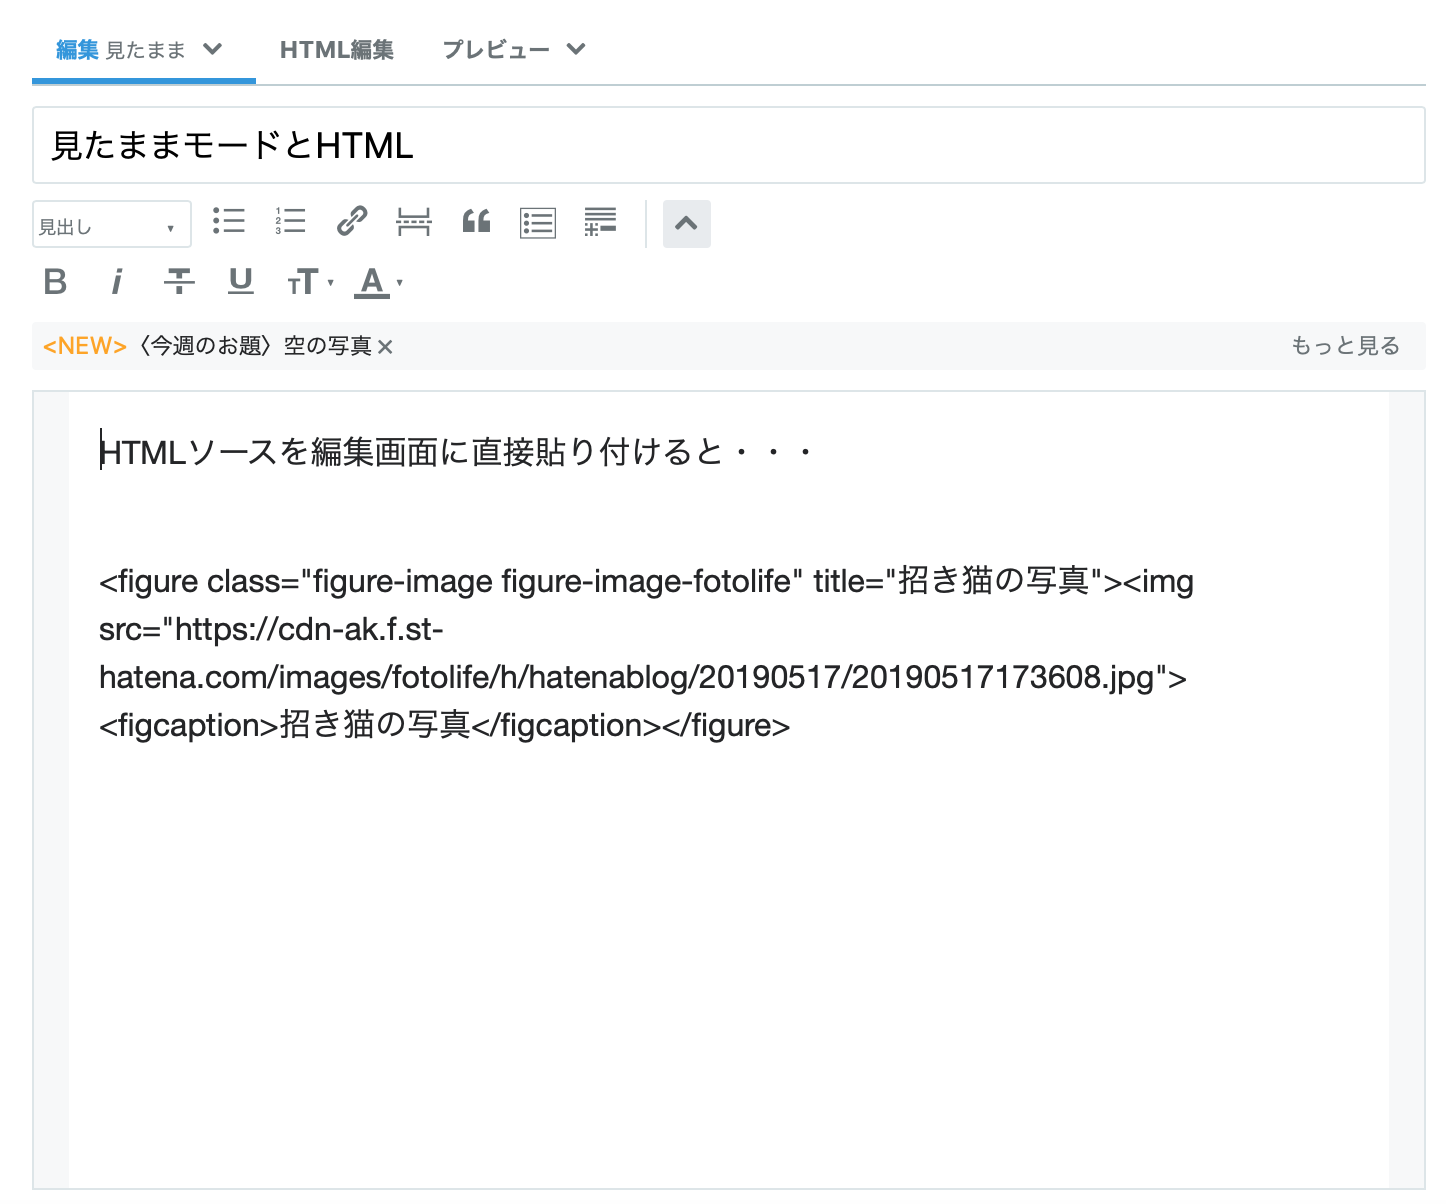Insert footnote icon in toolbar
Viewport: 1446px width, 1204px height.
600,222
